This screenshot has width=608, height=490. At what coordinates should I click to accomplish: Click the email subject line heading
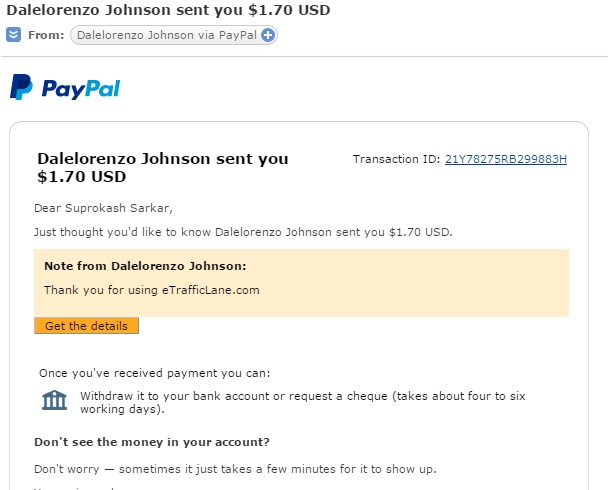click(168, 10)
